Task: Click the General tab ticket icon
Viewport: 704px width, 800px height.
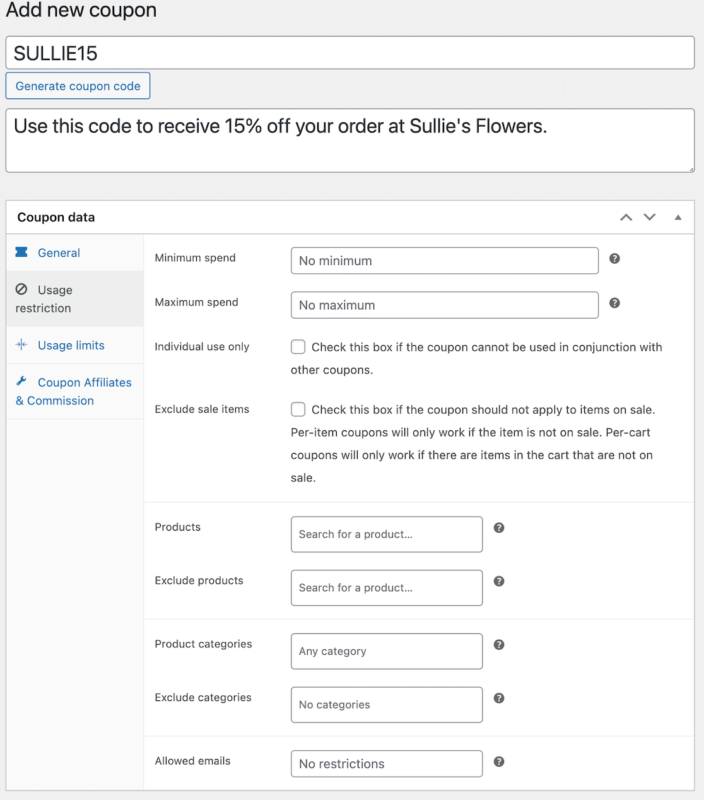Action: coord(21,252)
